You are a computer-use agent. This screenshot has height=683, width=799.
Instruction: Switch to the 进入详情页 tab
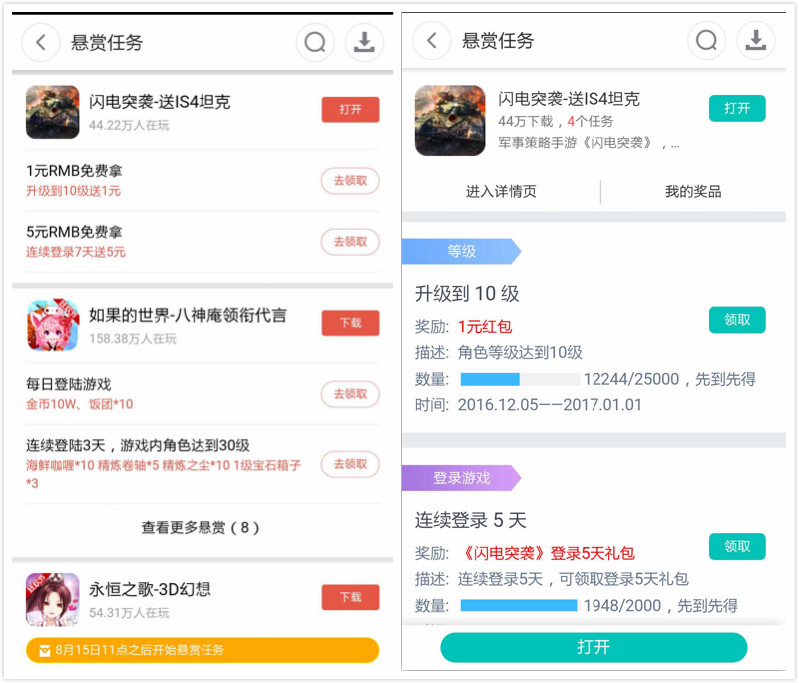coord(501,191)
